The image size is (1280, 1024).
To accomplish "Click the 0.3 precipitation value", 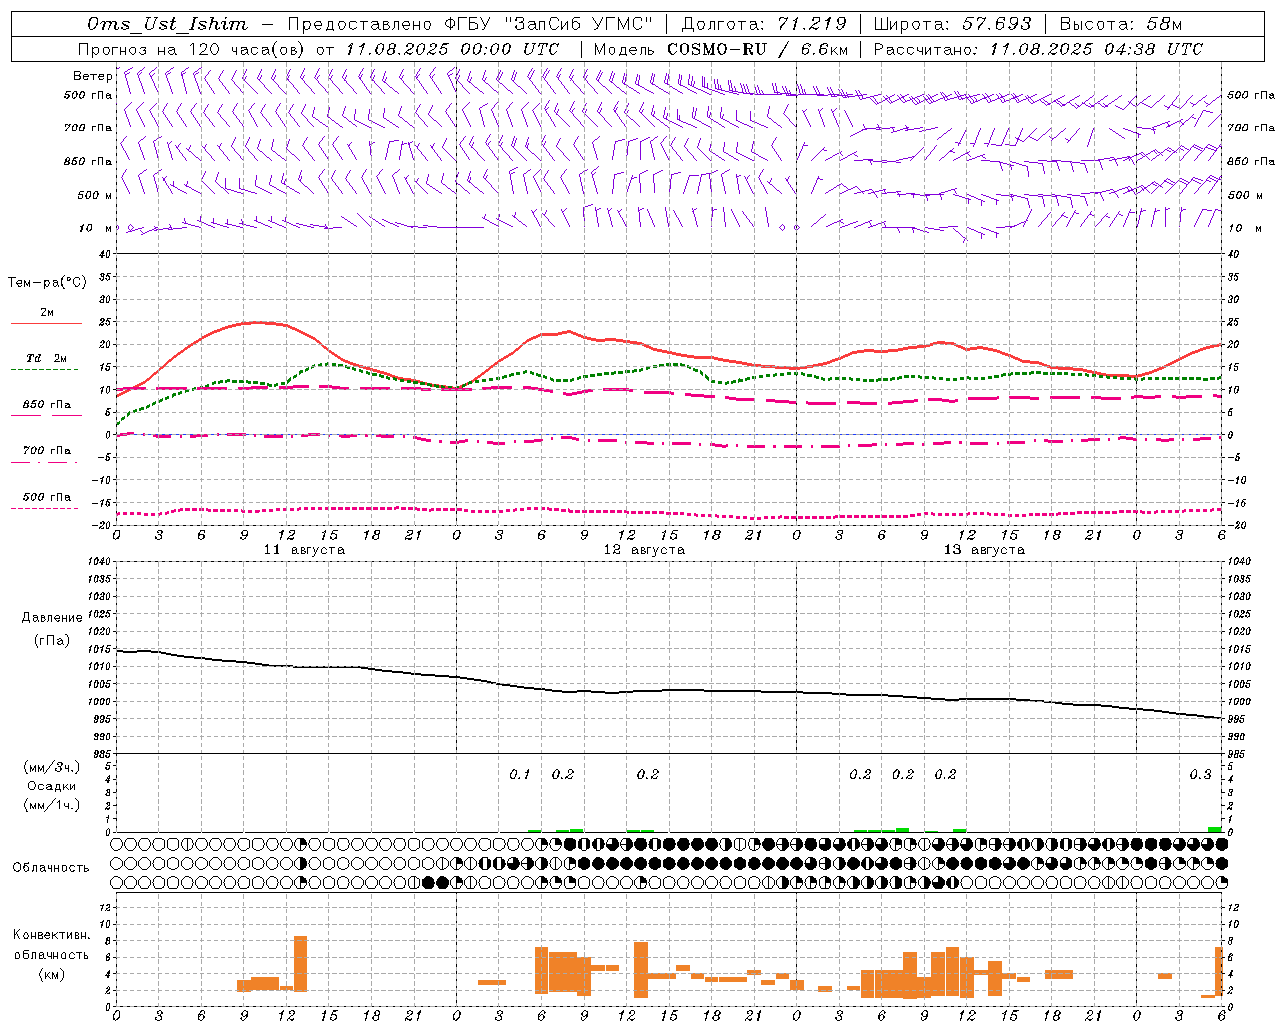I will (1200, 774).
